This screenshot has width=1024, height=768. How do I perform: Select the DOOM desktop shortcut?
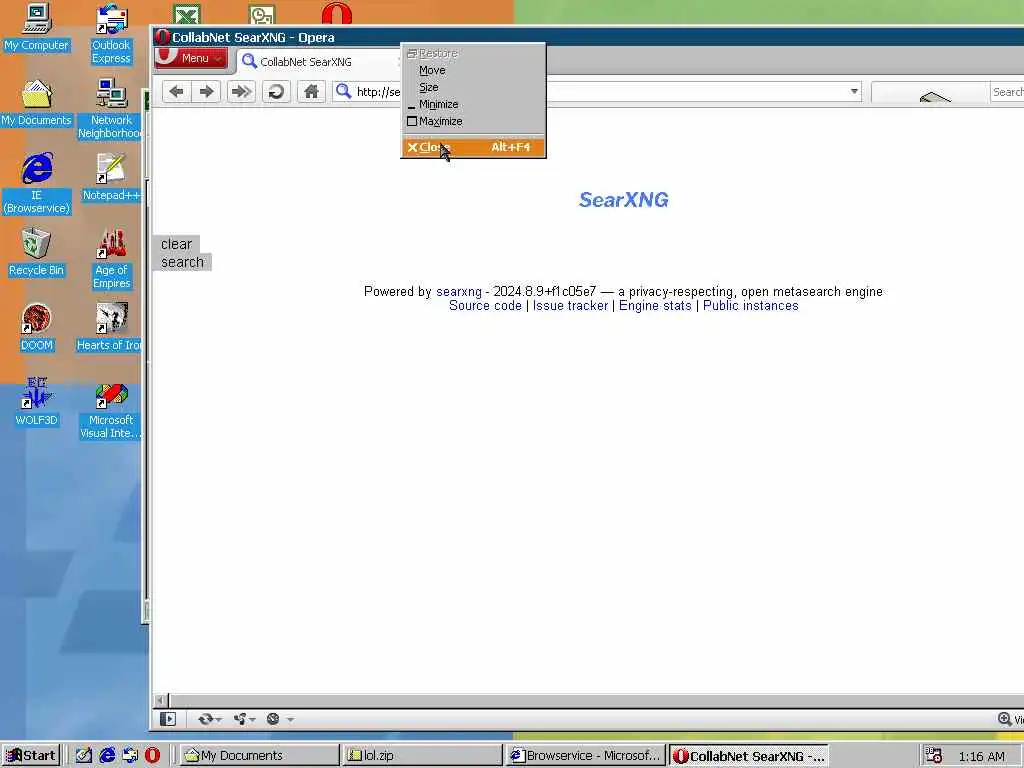pos(37,328)
